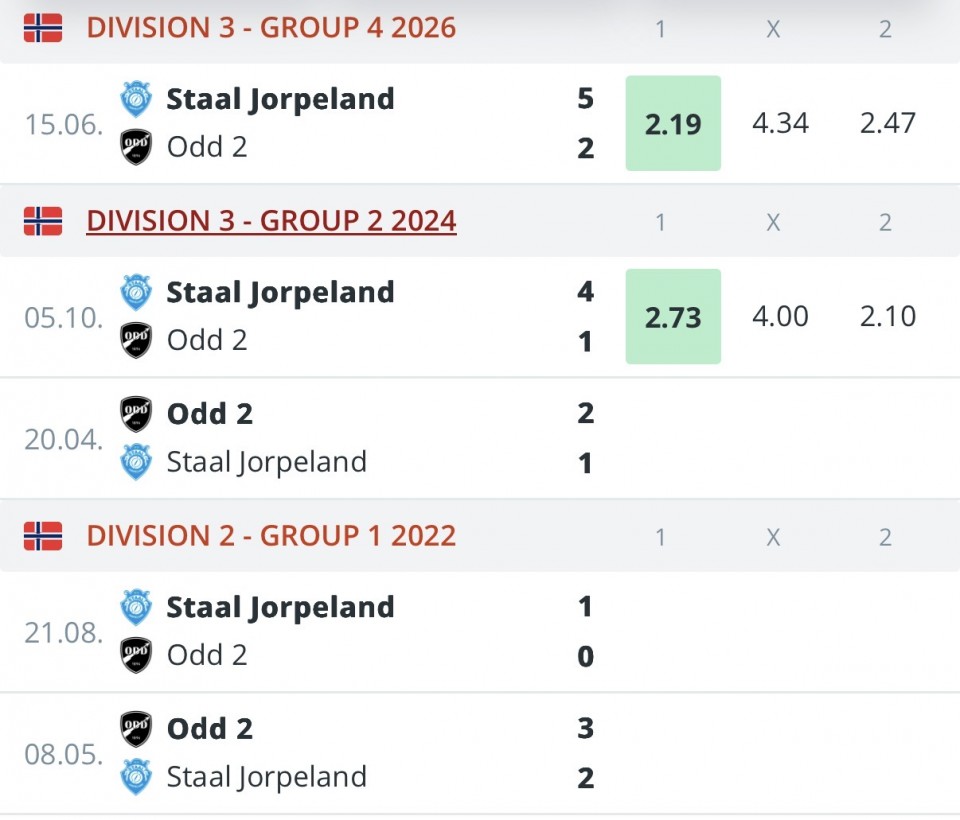960x820 pixels.
Task: Open Division 3 - Group 4 2026 league
Action: pyautogui.click(x=271, y=28)
